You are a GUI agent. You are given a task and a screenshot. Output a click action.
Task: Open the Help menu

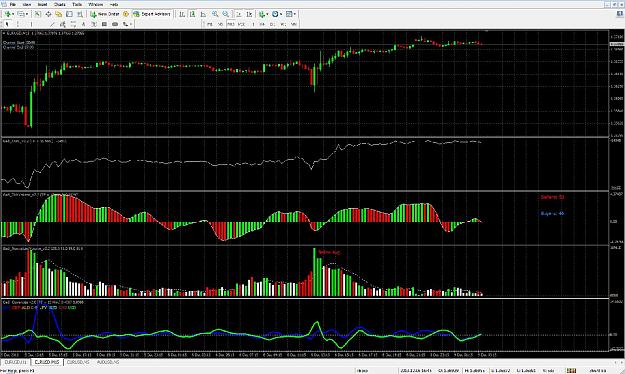(114, 4)
